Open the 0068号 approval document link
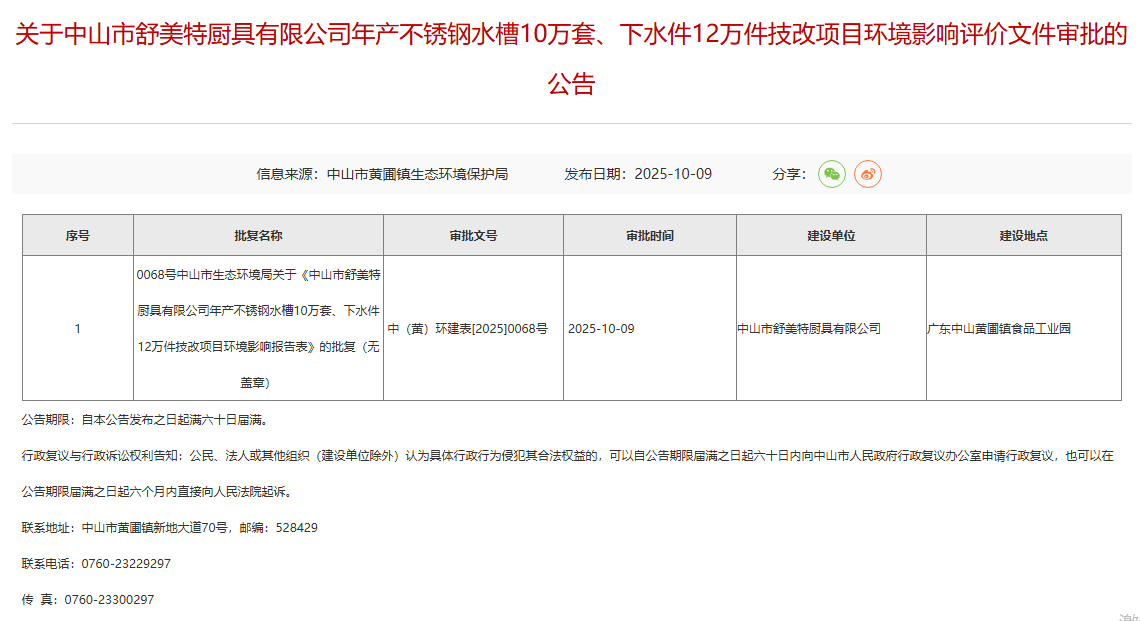 tap(258, 328)
